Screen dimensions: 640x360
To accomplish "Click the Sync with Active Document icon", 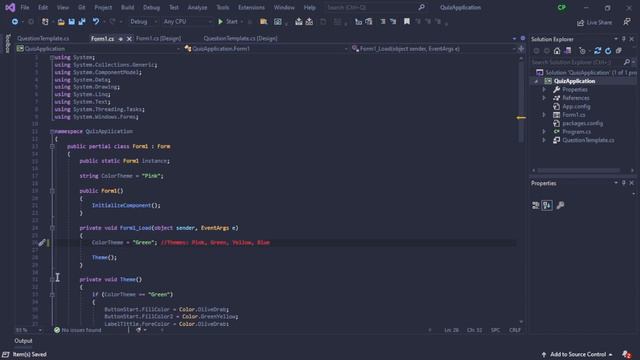I will coord(598,51).
